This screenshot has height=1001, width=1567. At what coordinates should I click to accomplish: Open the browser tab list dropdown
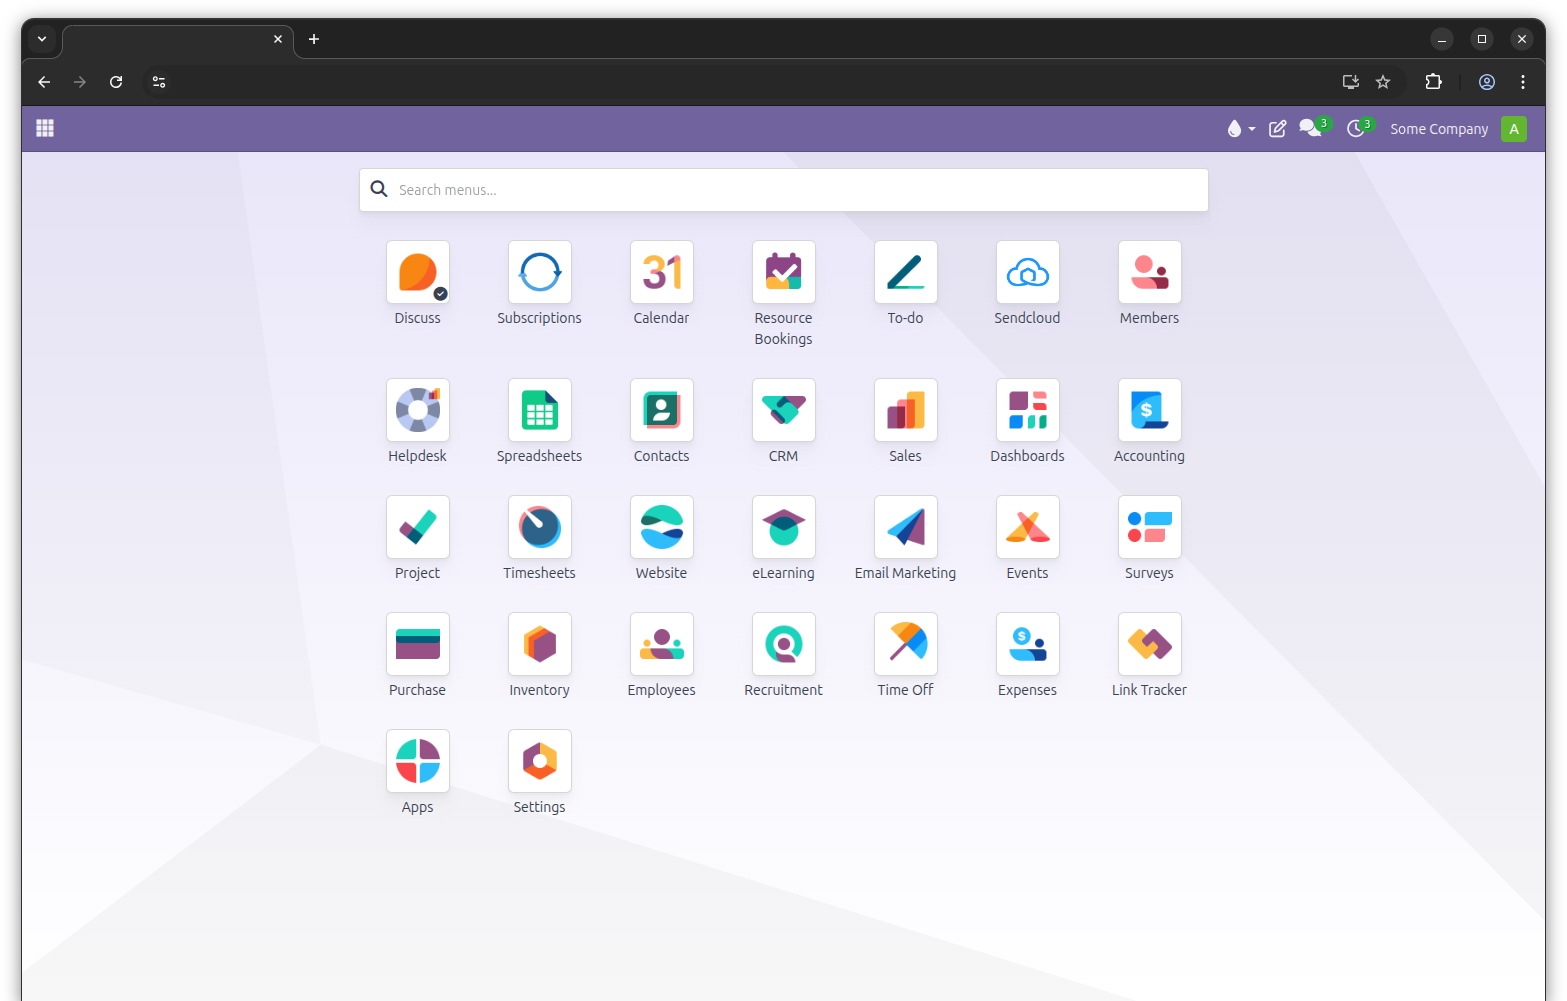42,39
